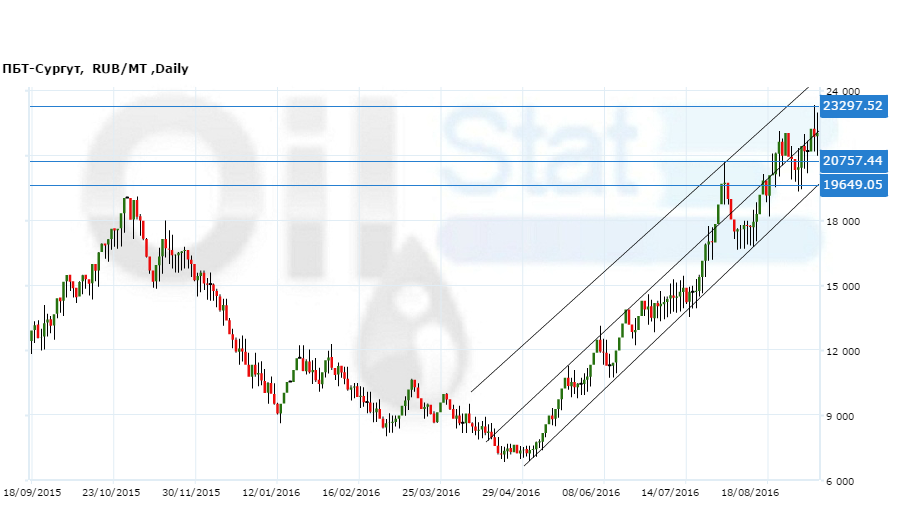The width and height of the screenshot is (909, 509).
Task: Select the 18/09/2015 date on the time axis
Action: click(x=32, y=492)
